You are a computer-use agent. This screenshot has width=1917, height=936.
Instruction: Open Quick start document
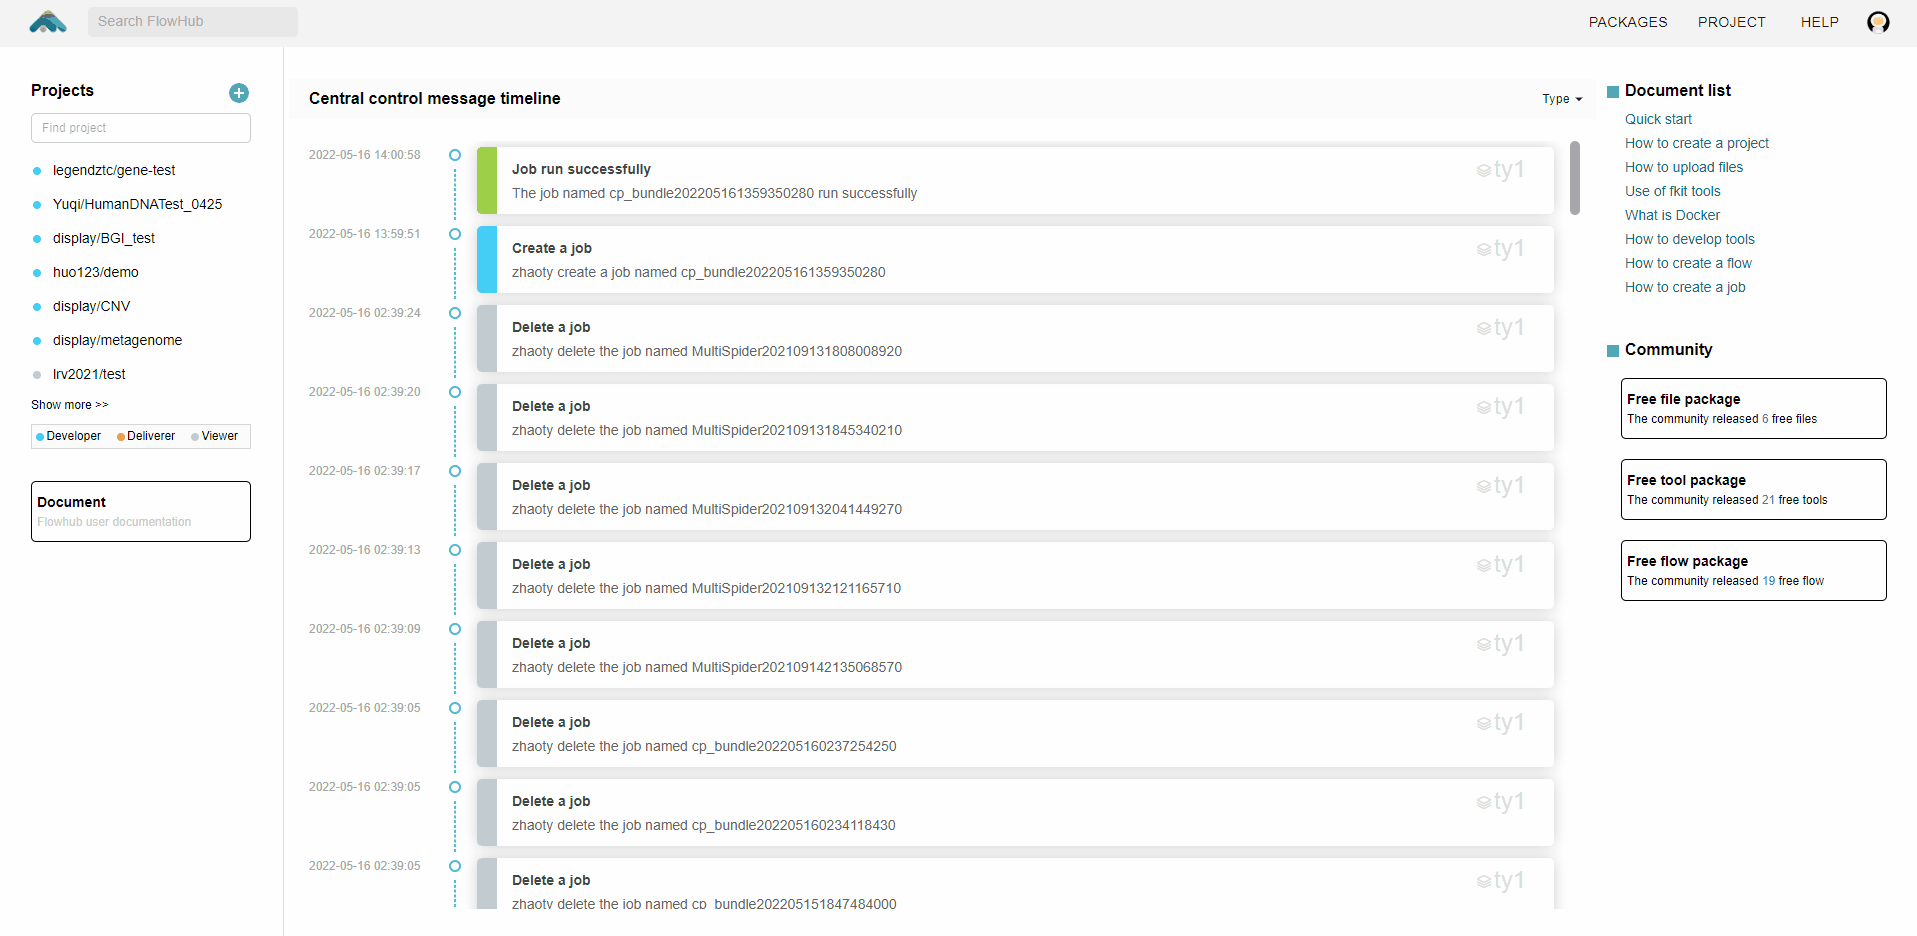point(1658,119)
